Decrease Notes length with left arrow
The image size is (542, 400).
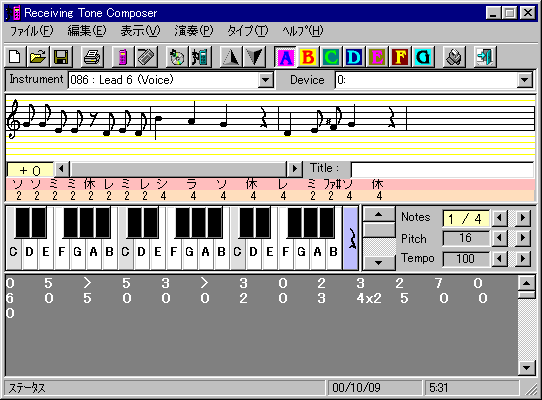499,218
